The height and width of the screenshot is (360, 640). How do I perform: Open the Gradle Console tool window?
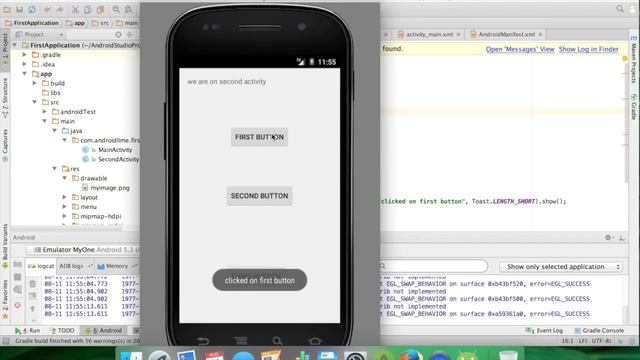pos(599,331)
